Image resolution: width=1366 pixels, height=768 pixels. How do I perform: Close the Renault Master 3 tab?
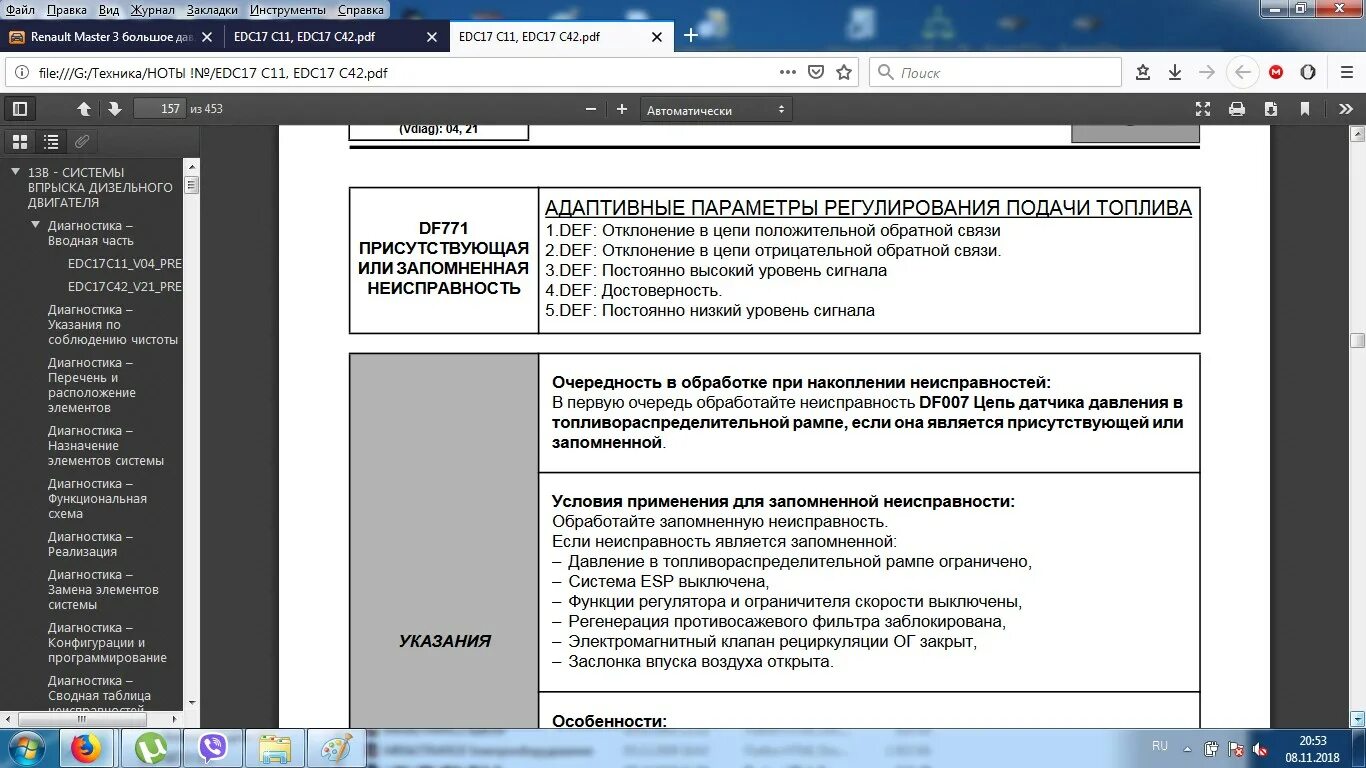pyautogui.click(x=208, y=37)
